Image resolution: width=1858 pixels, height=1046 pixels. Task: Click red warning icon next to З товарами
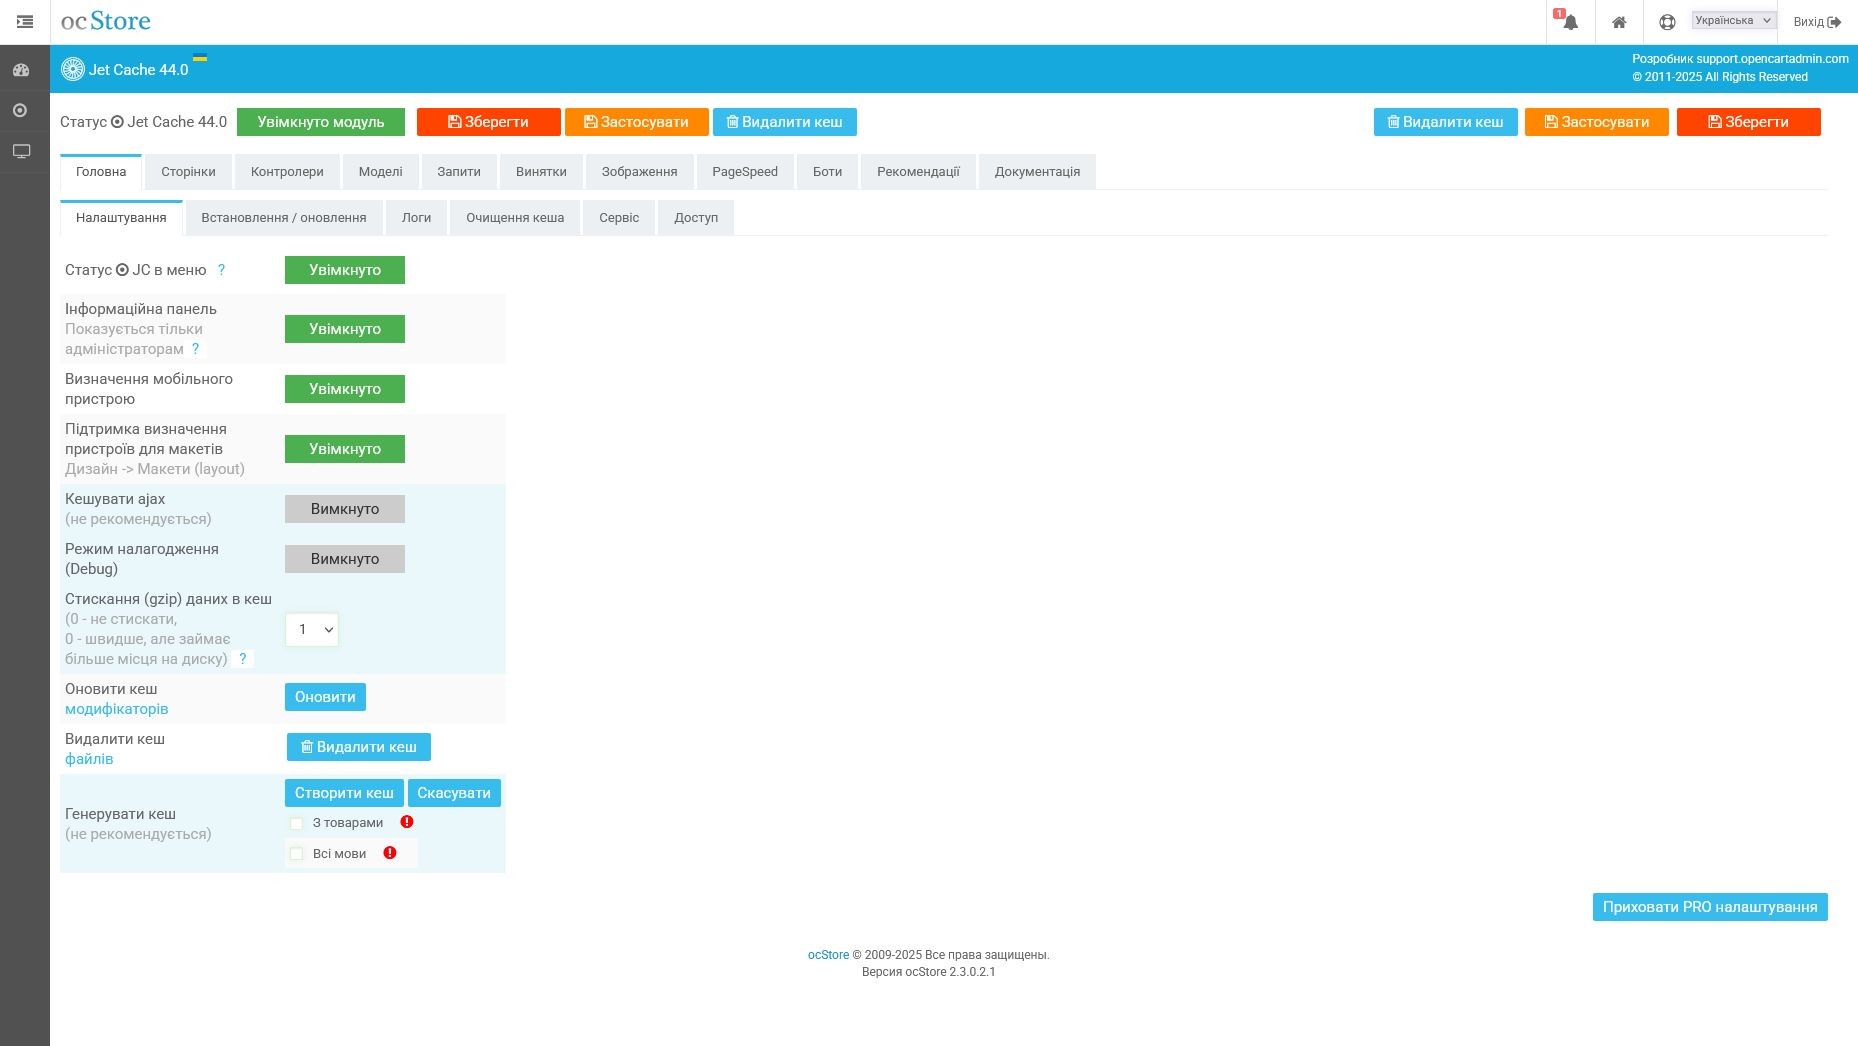pyautogui.click(x=407, y=822)
